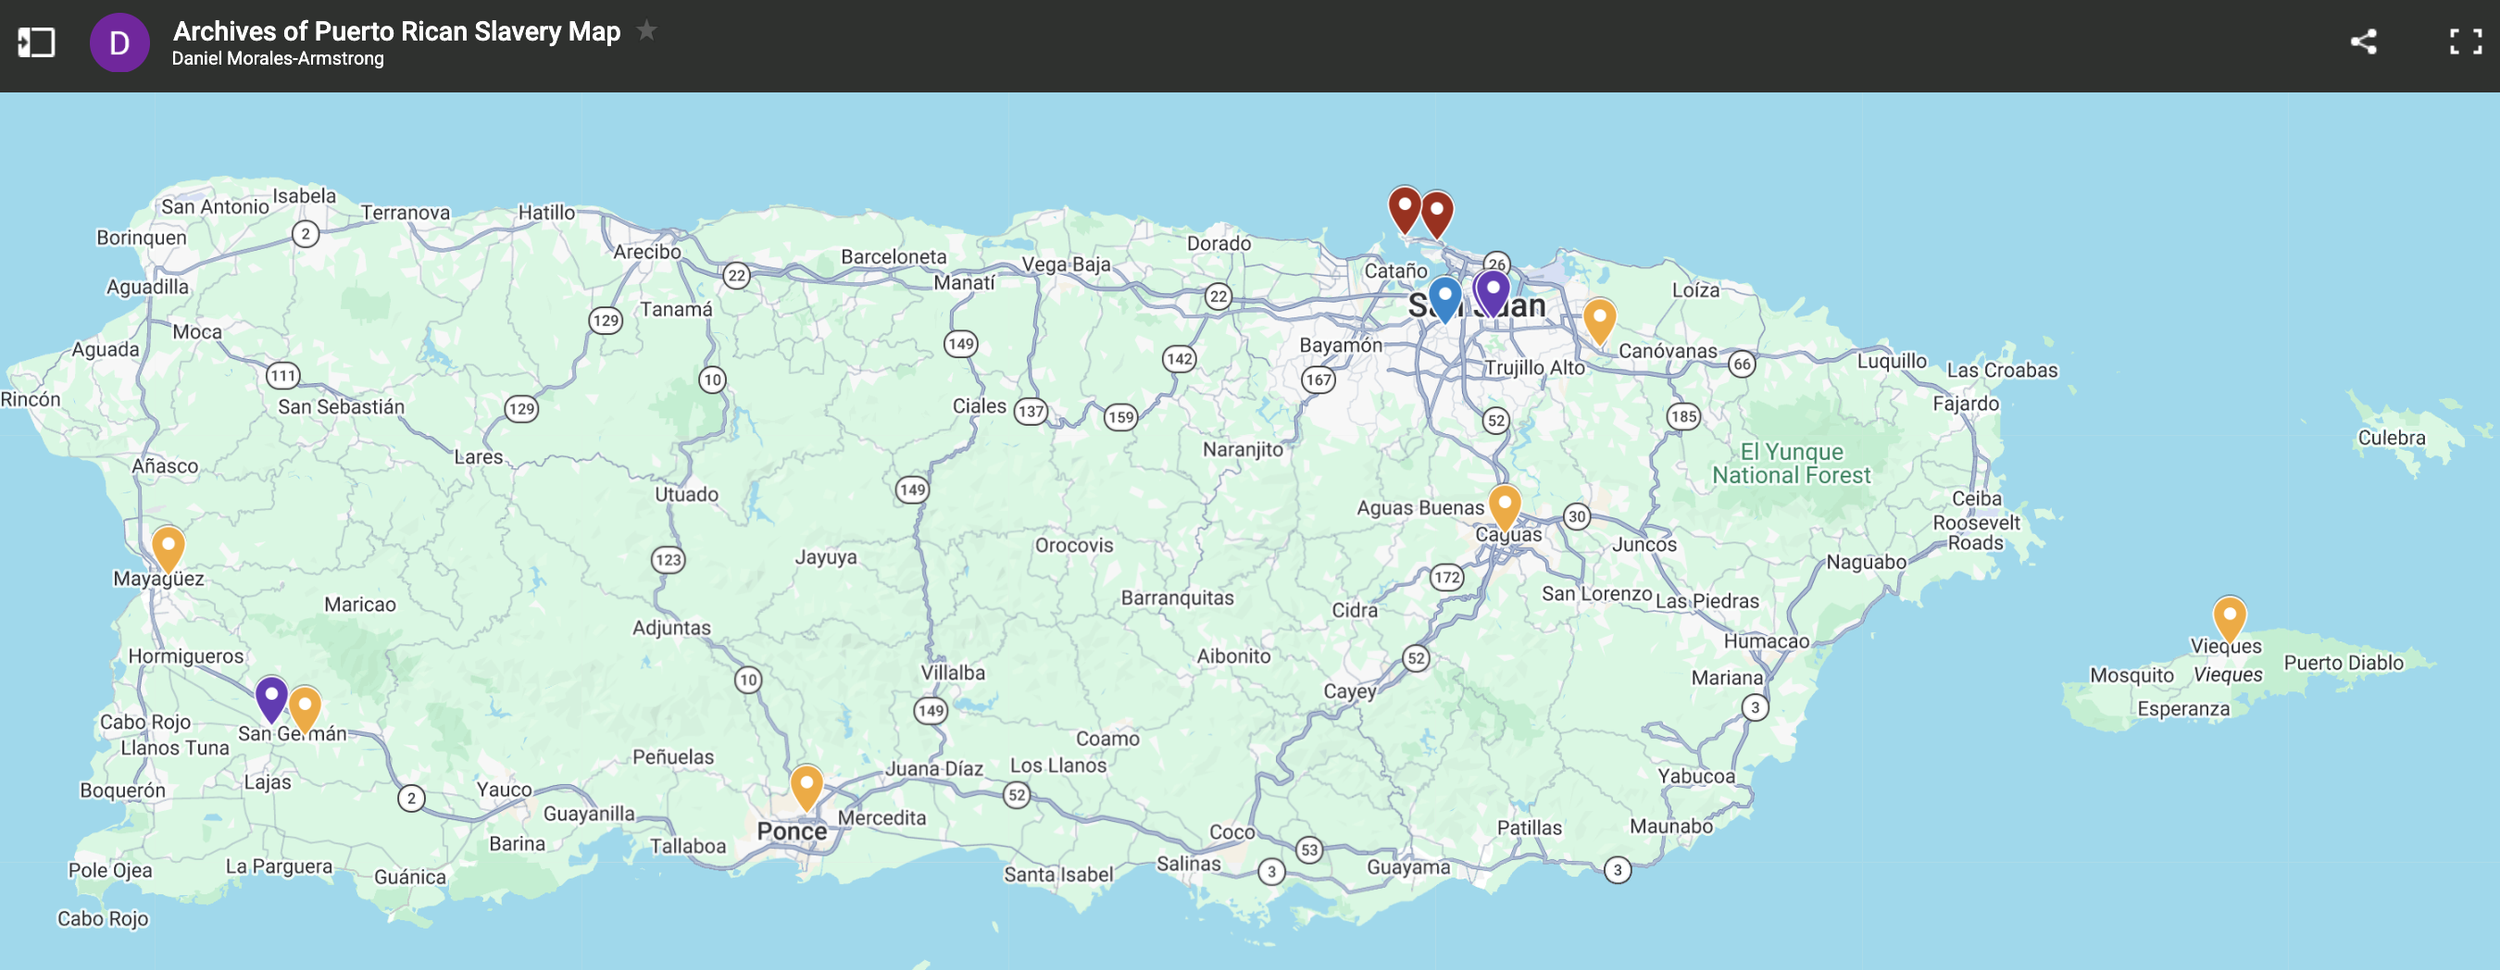
Task: Open the orange pin at Caguas
Action: click(1505, 507)
